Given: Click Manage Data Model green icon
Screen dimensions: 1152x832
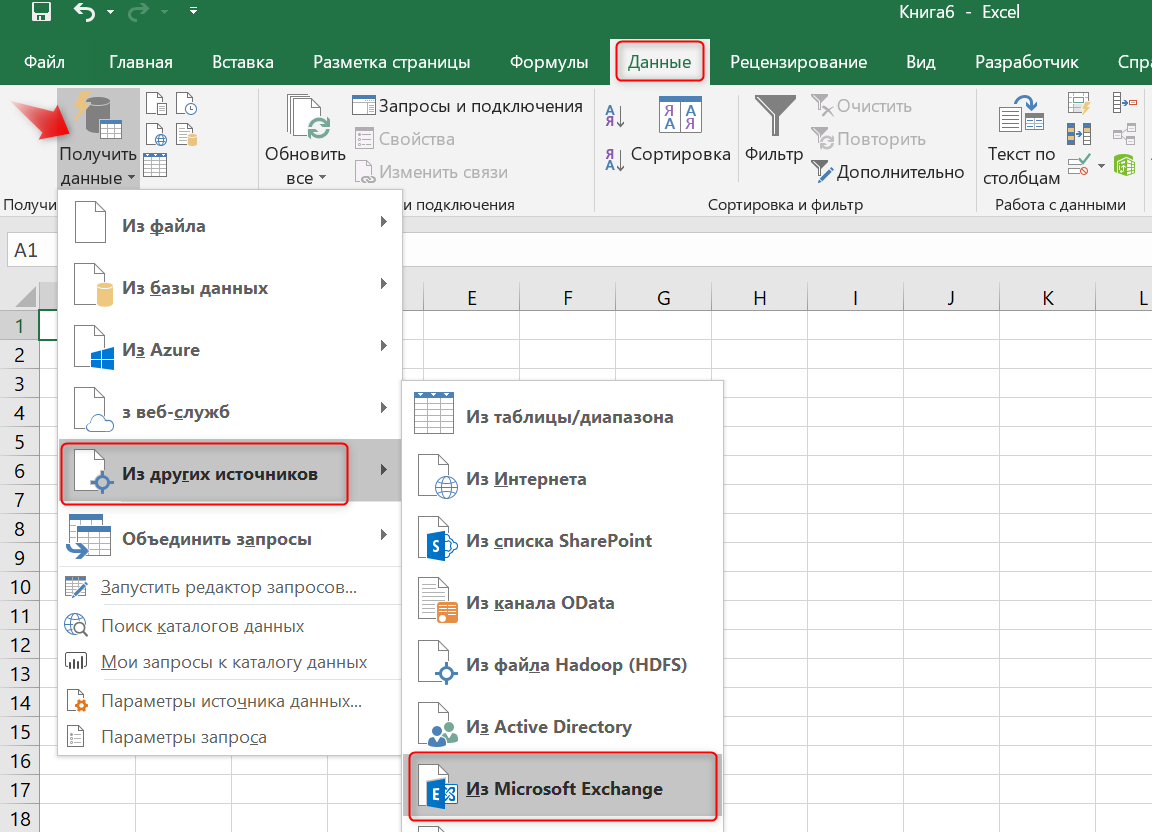Looking at the screenshot, I should coord(1124,165).
